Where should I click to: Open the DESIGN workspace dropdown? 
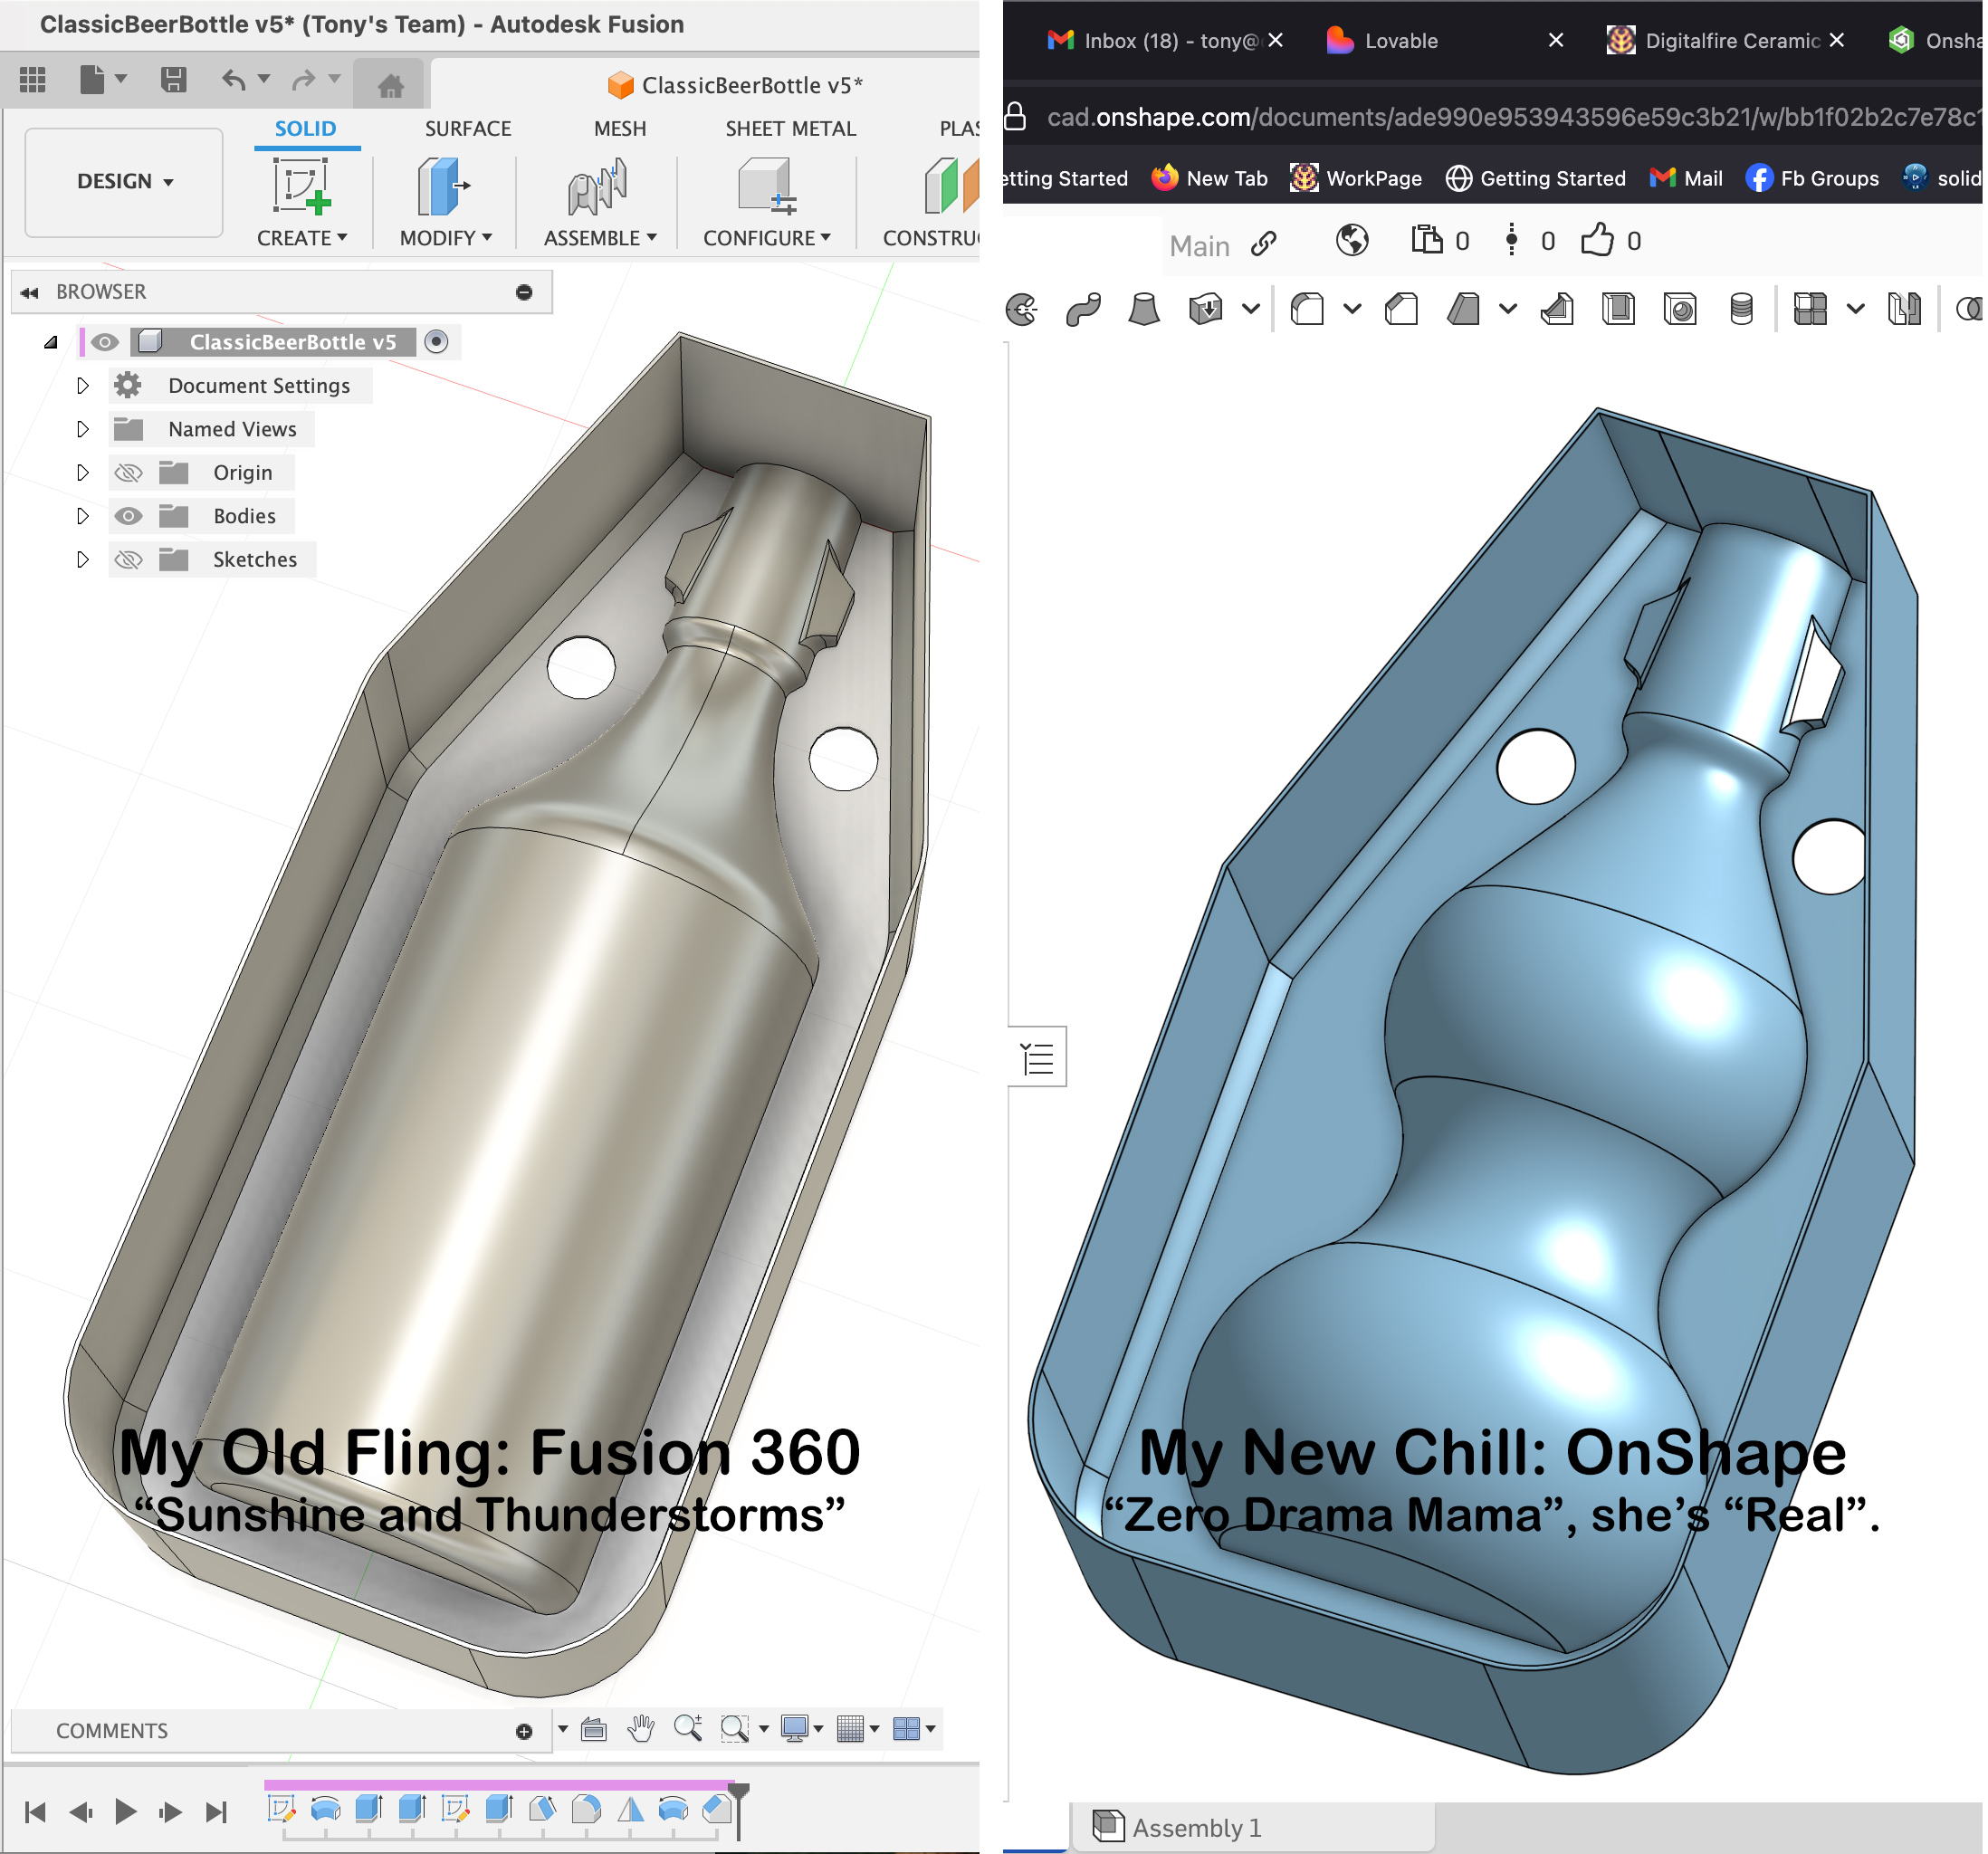[124, 182]
